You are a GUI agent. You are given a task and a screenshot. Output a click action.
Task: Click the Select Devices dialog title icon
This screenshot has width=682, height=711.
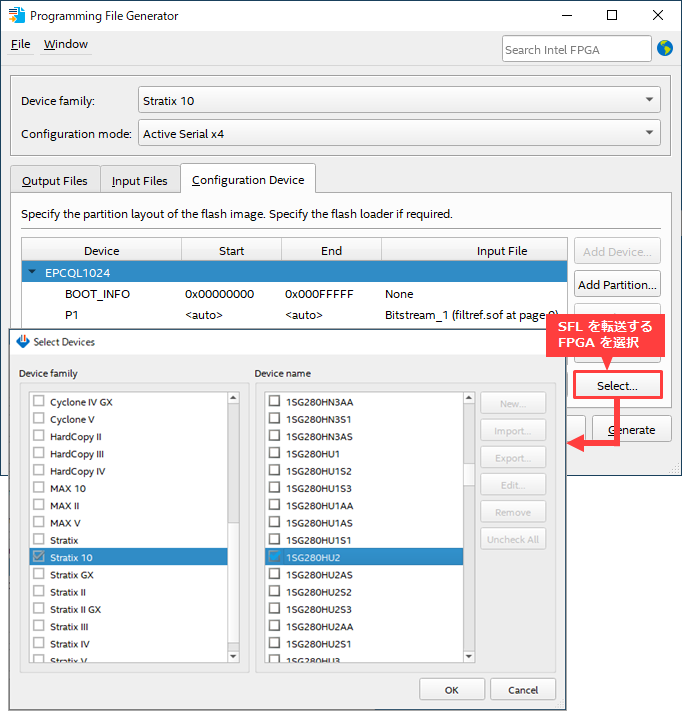(23, 342)
